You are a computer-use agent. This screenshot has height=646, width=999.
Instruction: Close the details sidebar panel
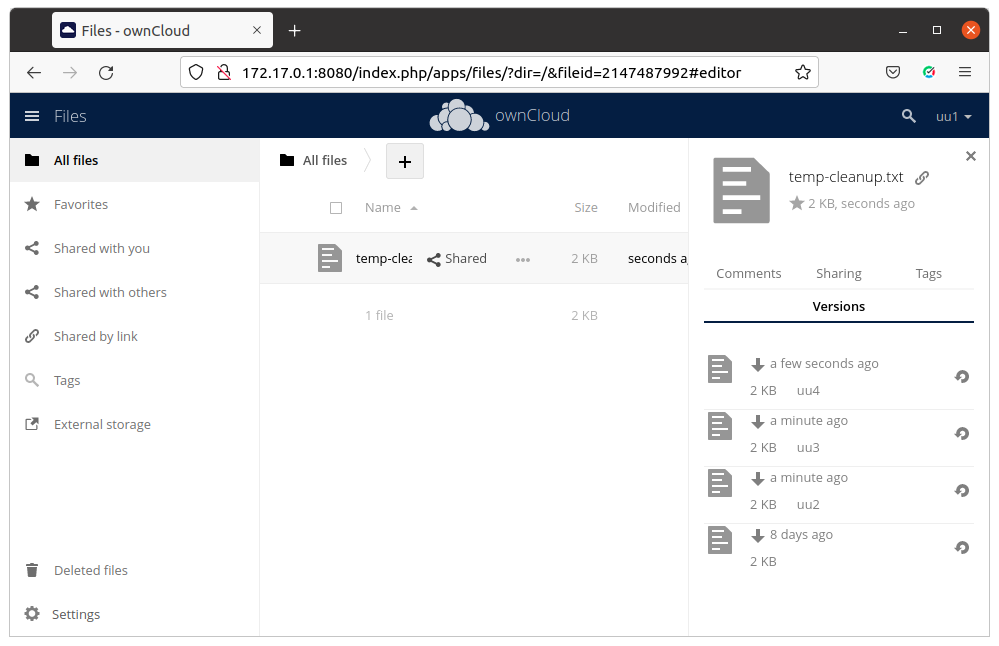[x=970, y=156]
